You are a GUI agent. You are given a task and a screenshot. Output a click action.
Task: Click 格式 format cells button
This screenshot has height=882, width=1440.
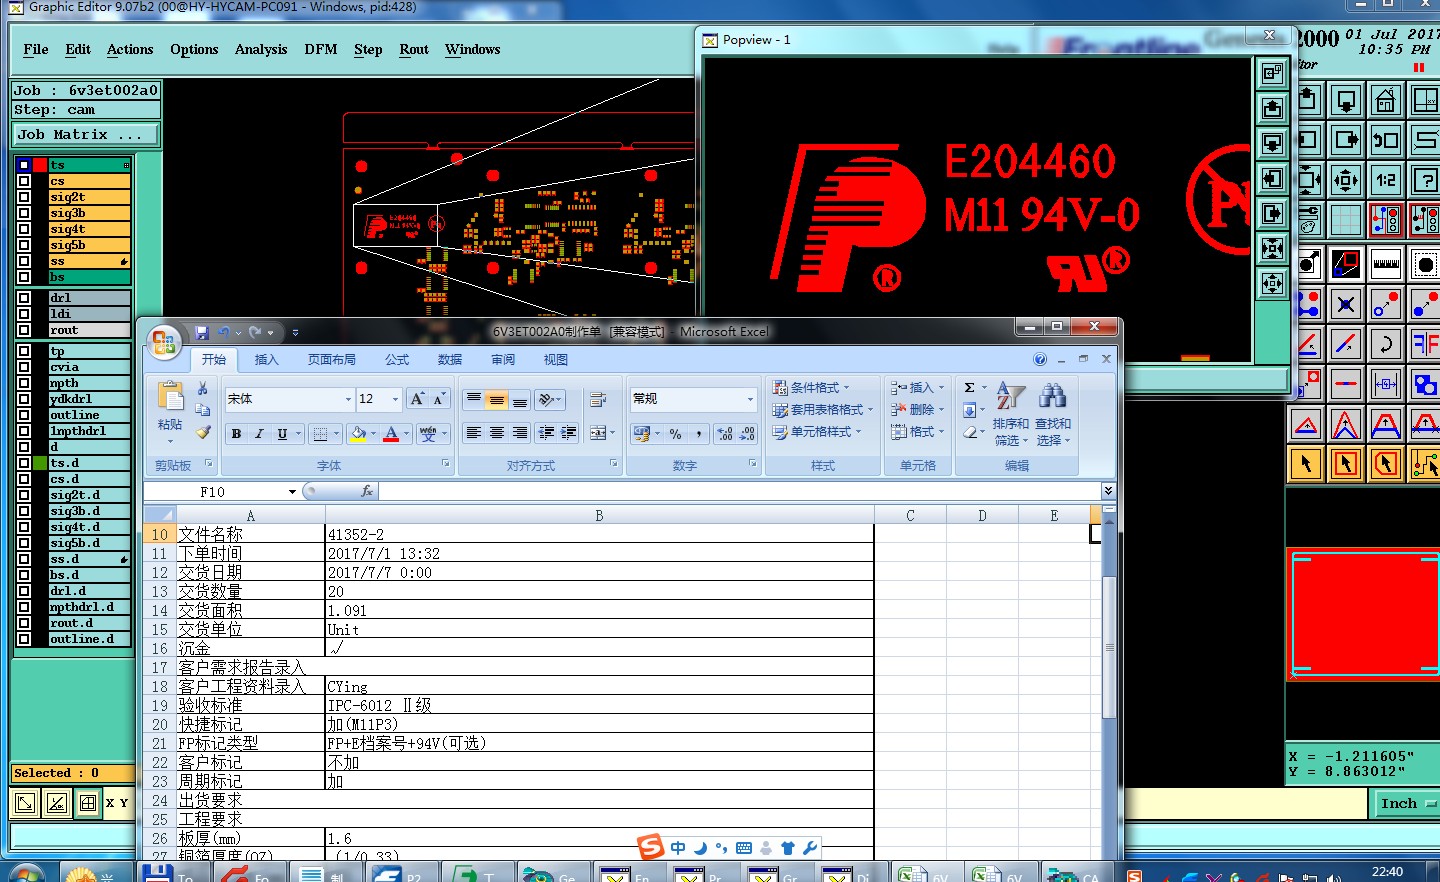tap(917, 432)
